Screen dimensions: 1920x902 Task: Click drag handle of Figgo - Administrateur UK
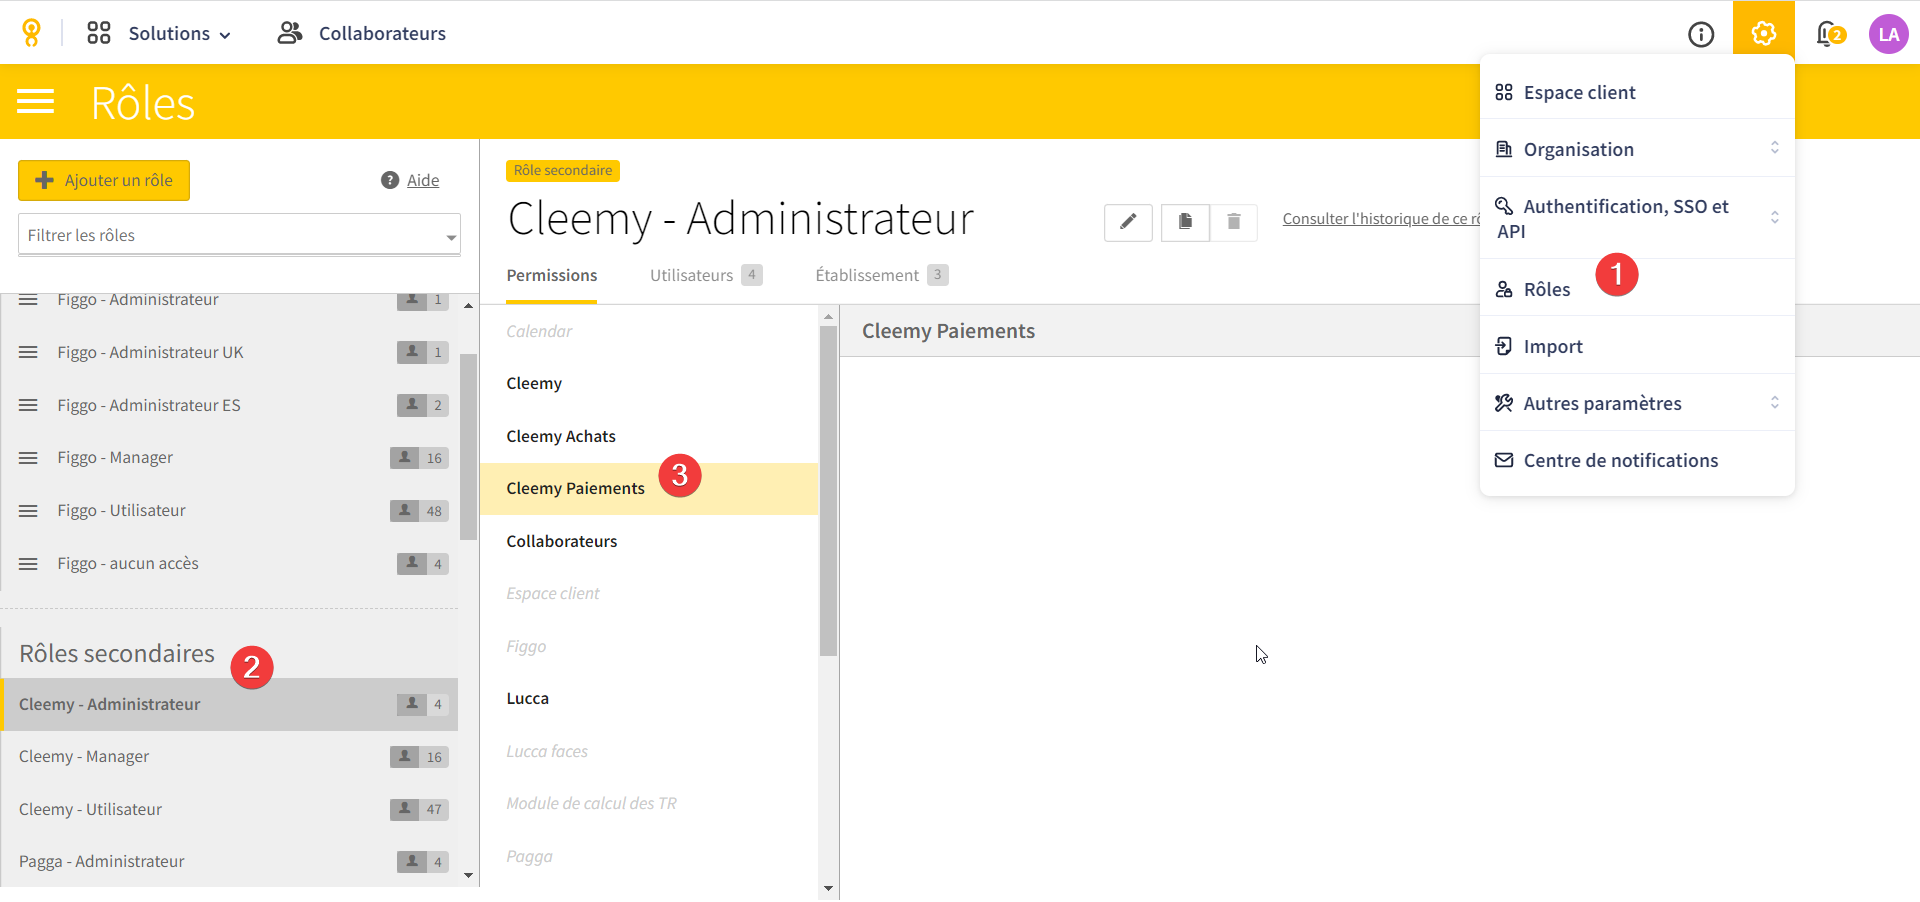pyautogui.click(x=28, y=352)
